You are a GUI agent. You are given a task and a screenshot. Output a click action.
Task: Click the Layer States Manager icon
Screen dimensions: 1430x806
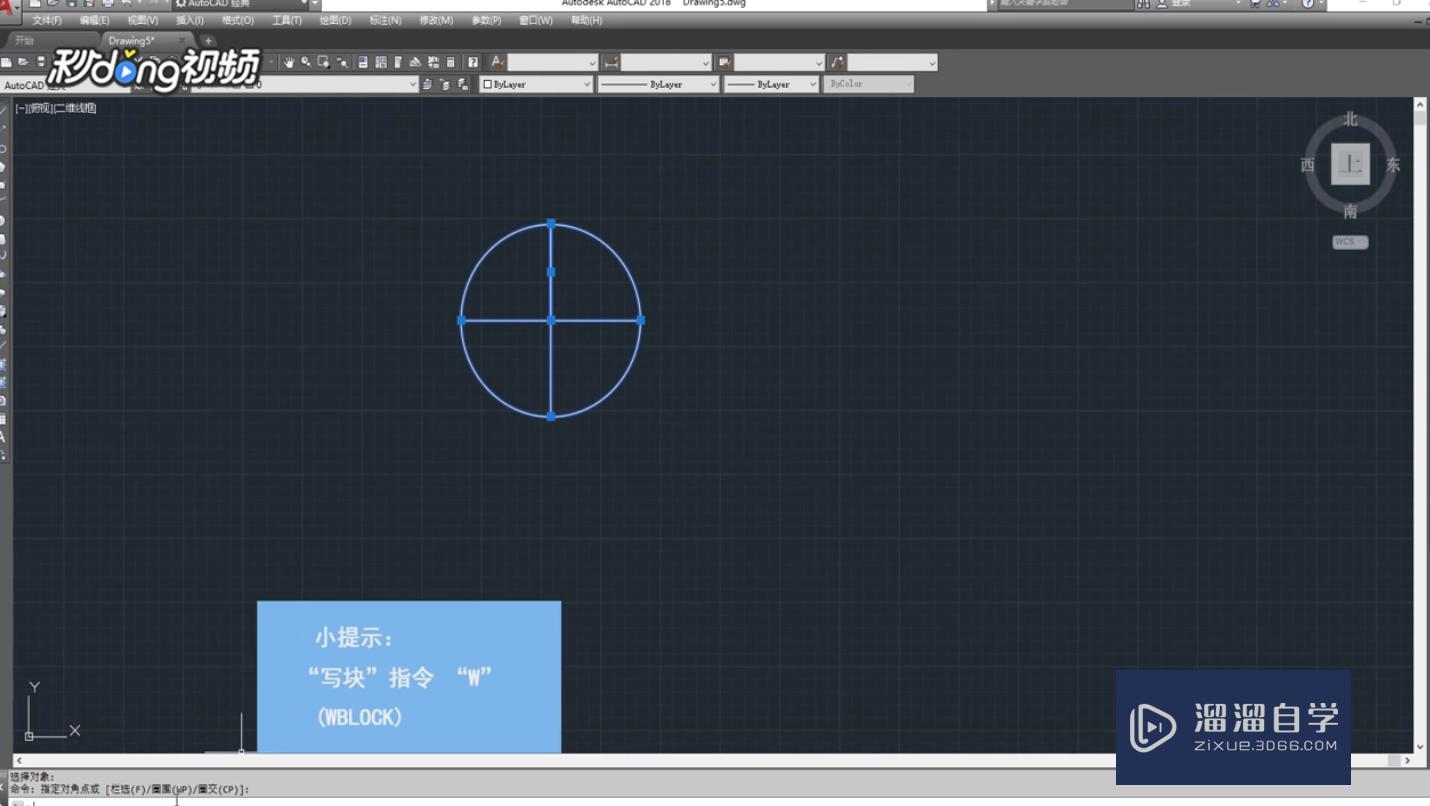tap(463, 85)
